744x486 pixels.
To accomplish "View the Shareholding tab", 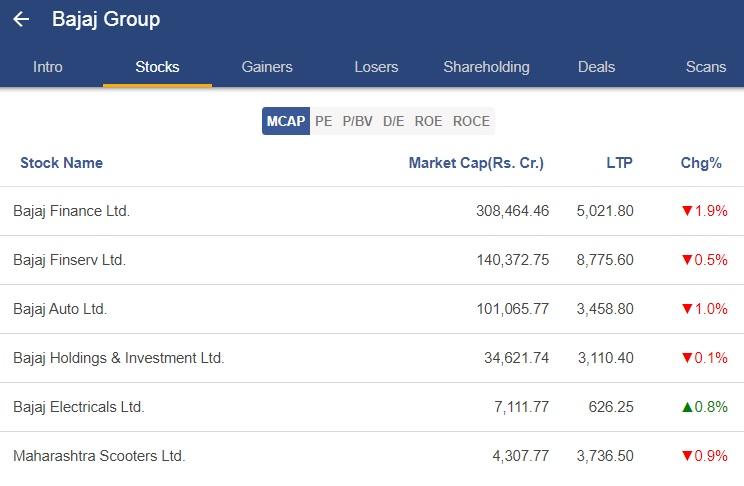I will tap(486, 67).
